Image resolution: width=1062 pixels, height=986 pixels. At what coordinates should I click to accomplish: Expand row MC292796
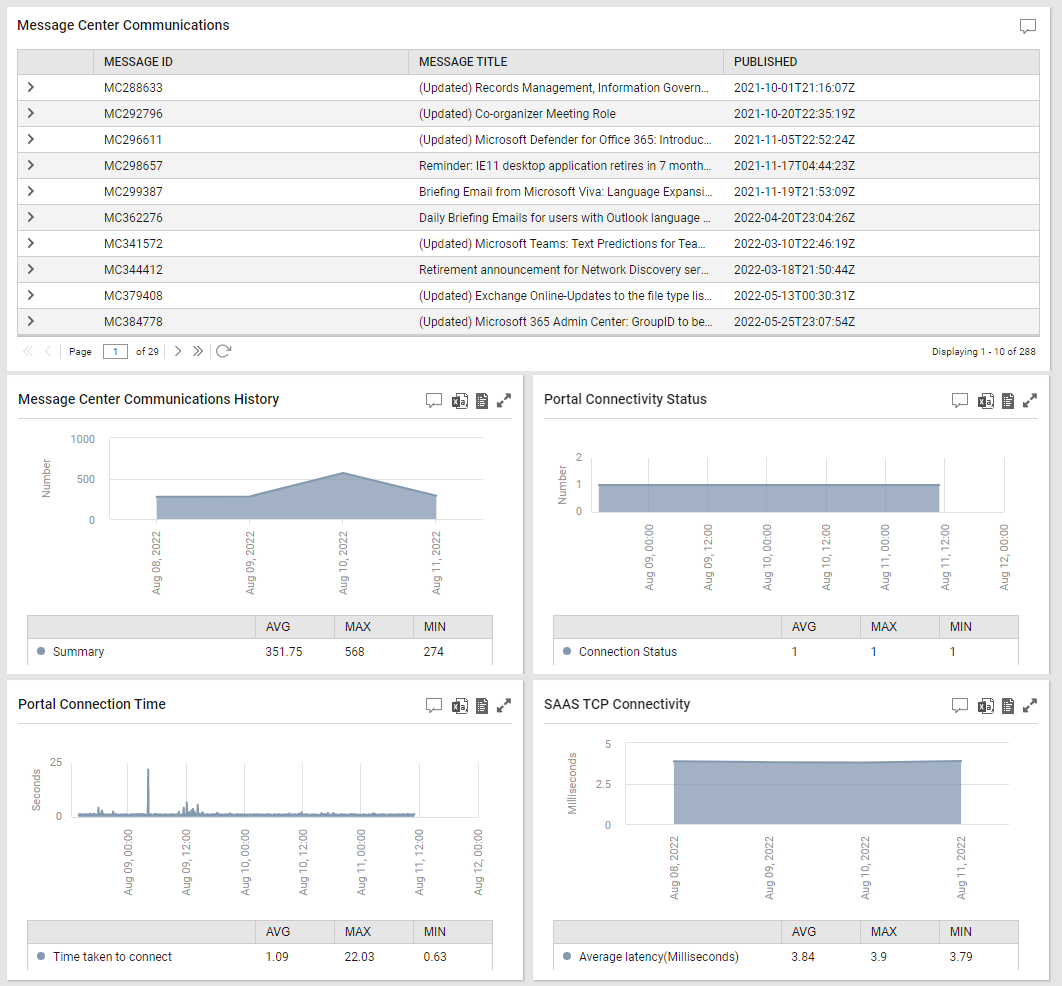pos(30,113)
